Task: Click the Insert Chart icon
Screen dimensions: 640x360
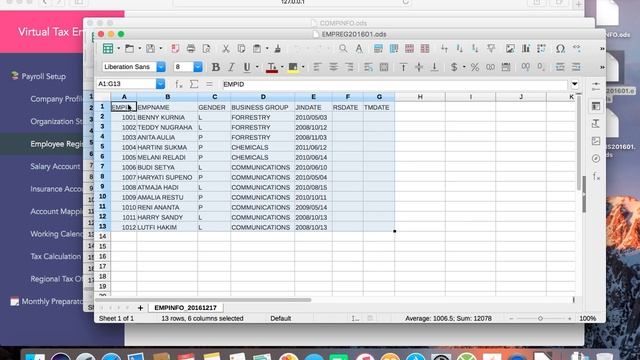Action: point(526,49)
